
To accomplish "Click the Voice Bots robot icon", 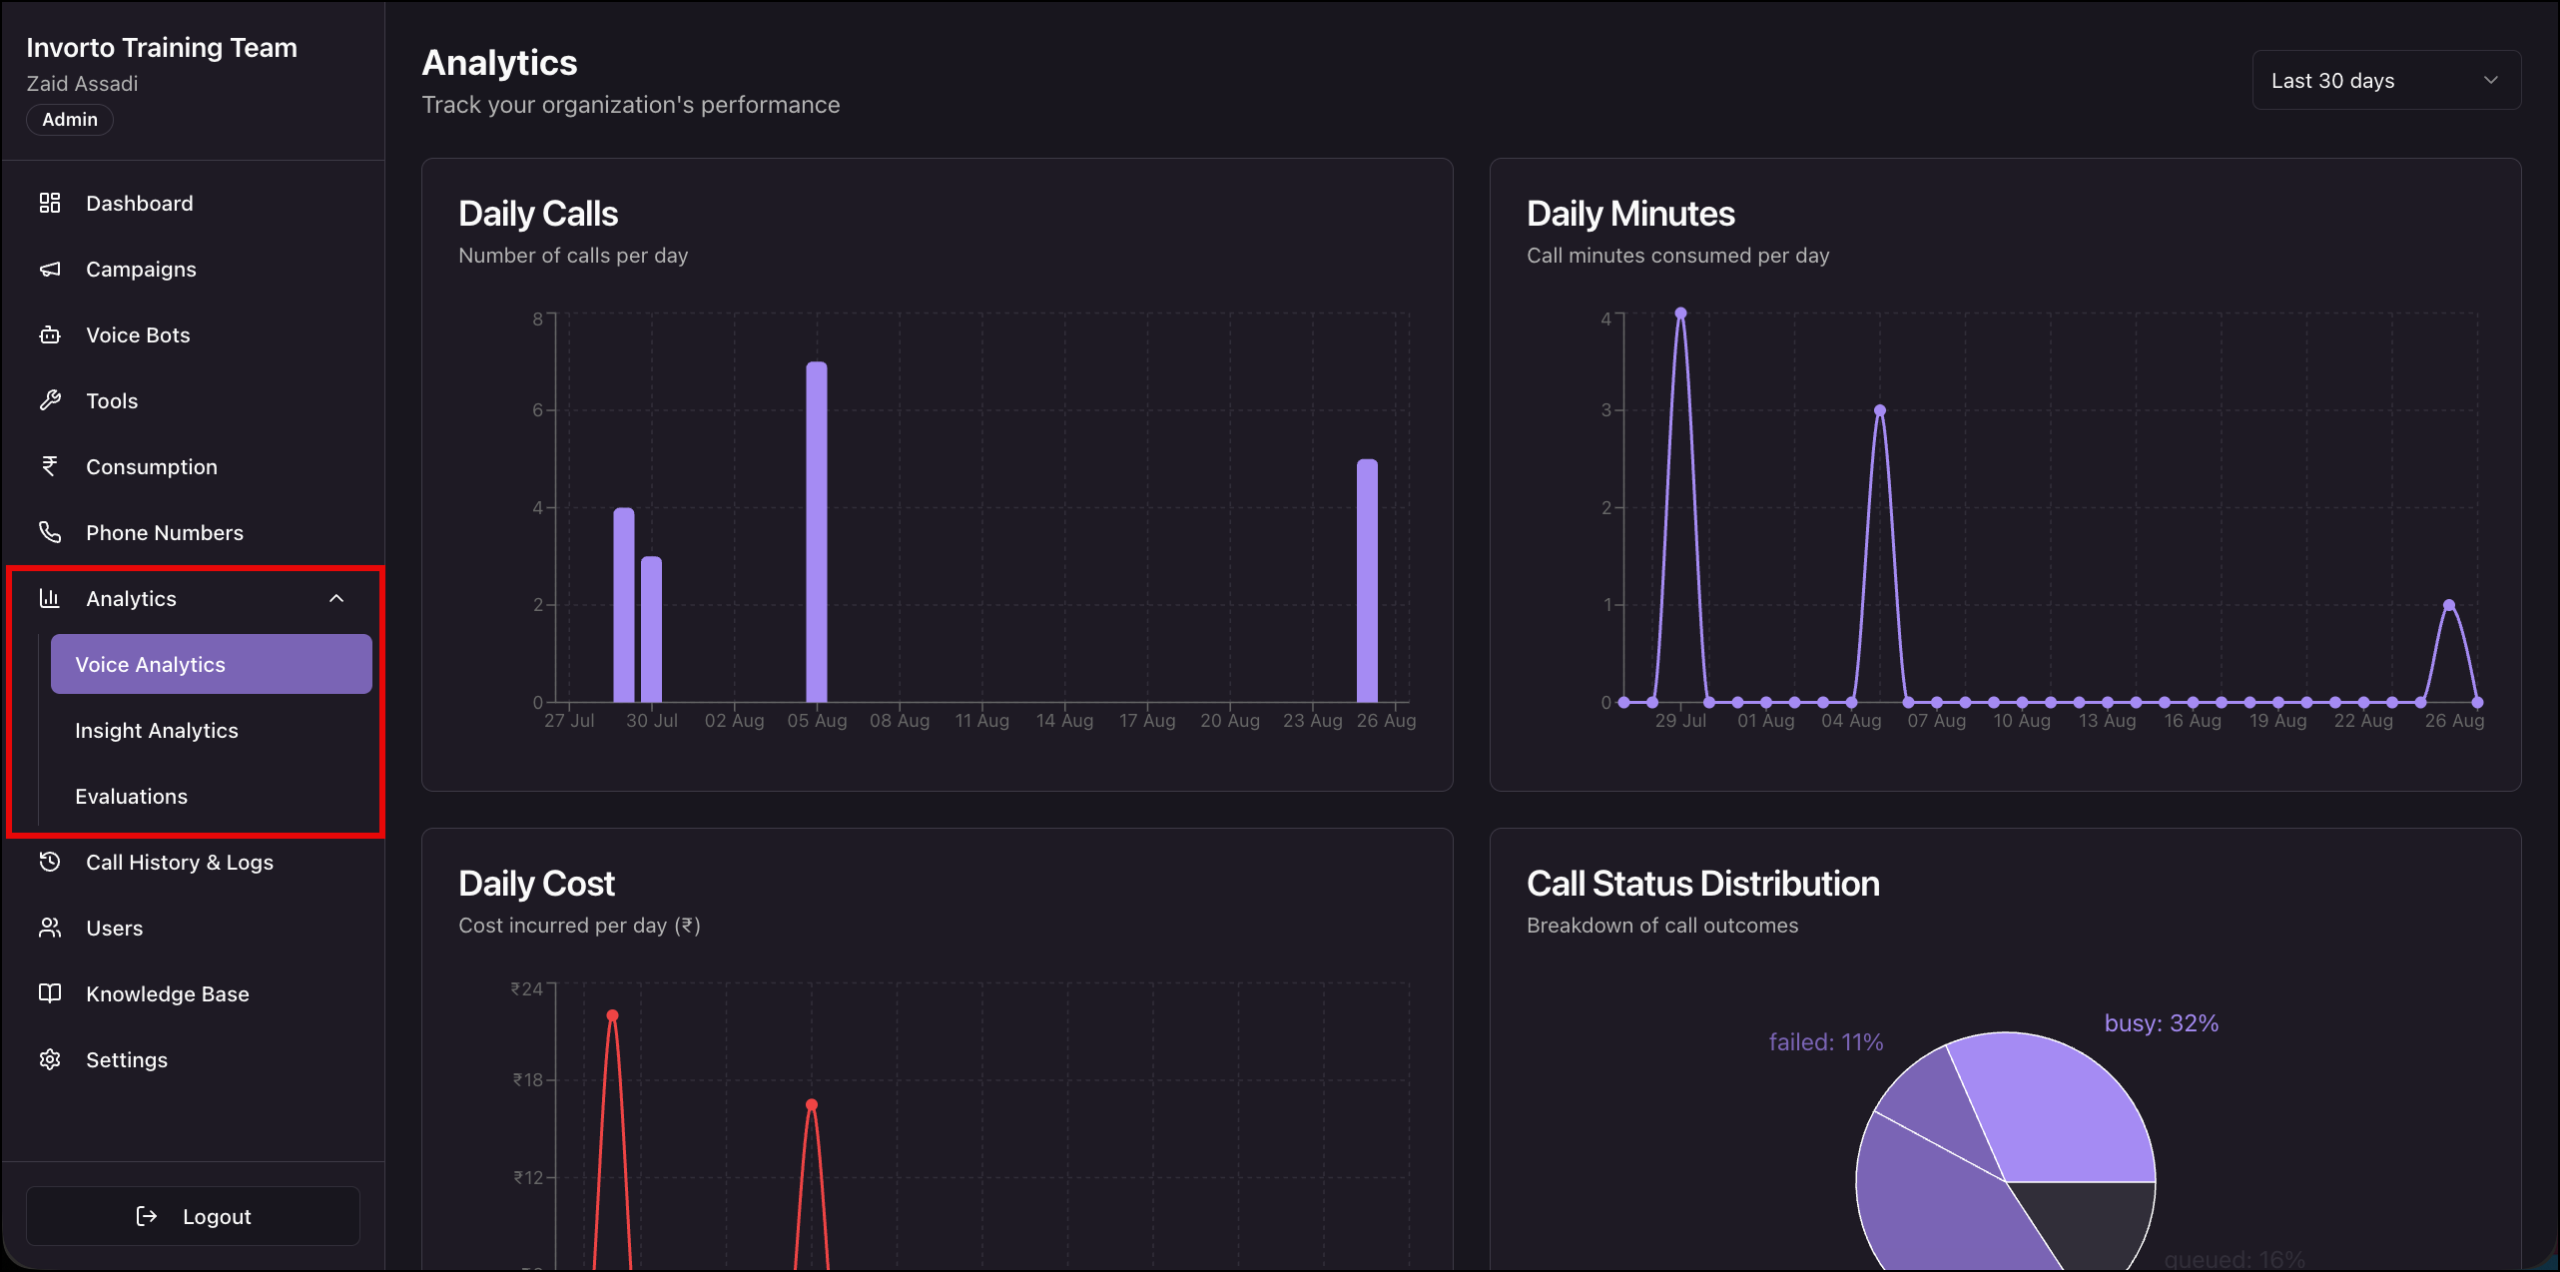I will tap(50, 335).
